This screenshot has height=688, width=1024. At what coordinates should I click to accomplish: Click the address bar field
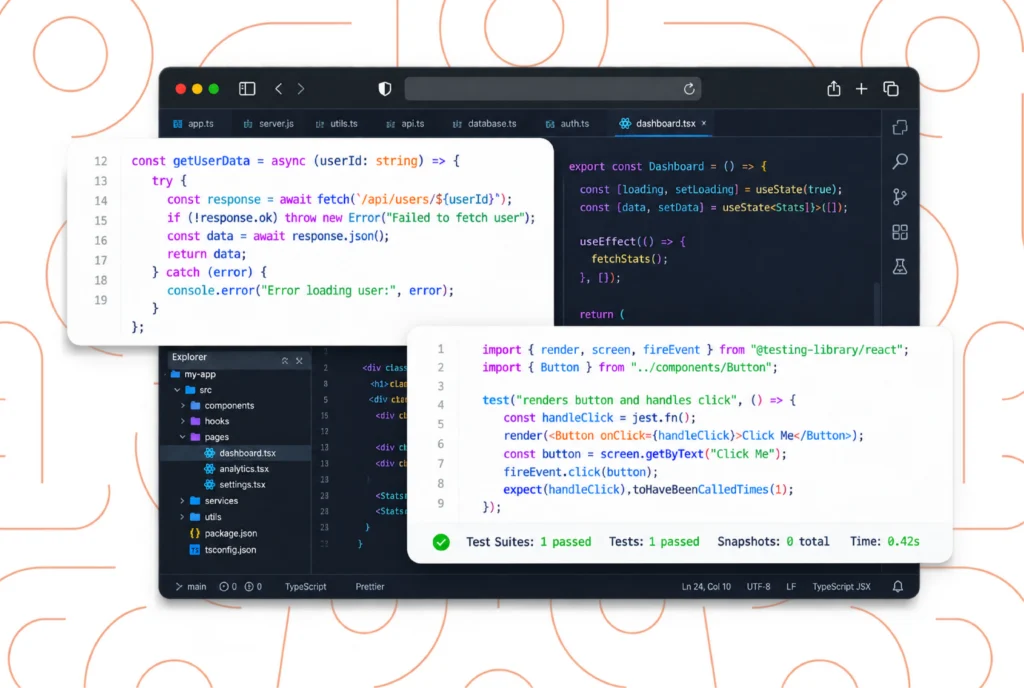tap(552, 89)
